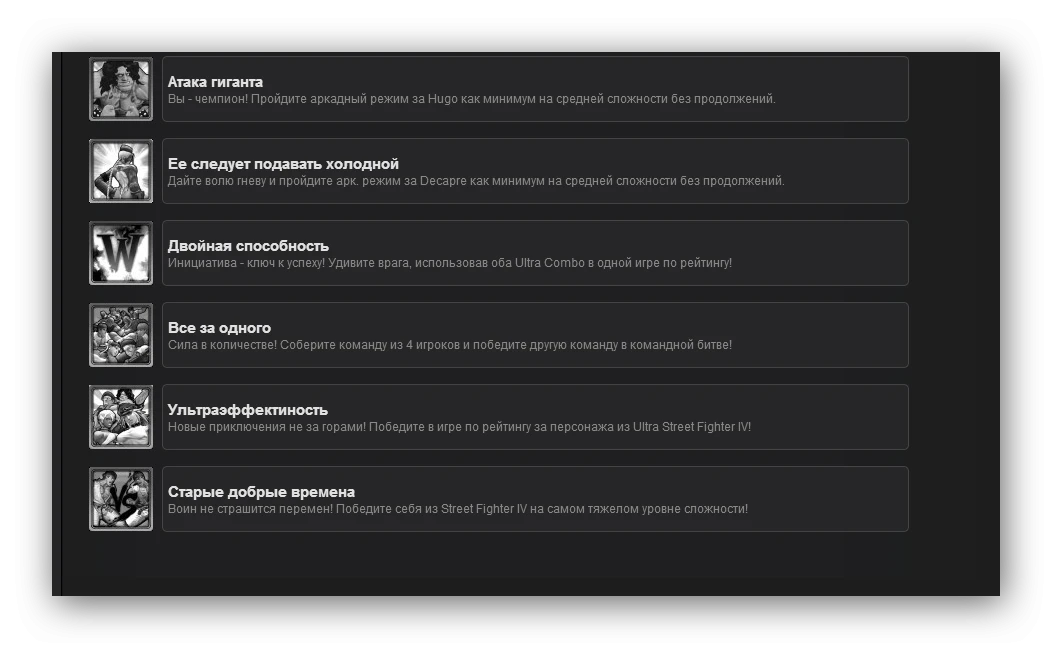The image size is (1052, 648).
Task: Click the Атака гиганта title
Action: point(215,82)
